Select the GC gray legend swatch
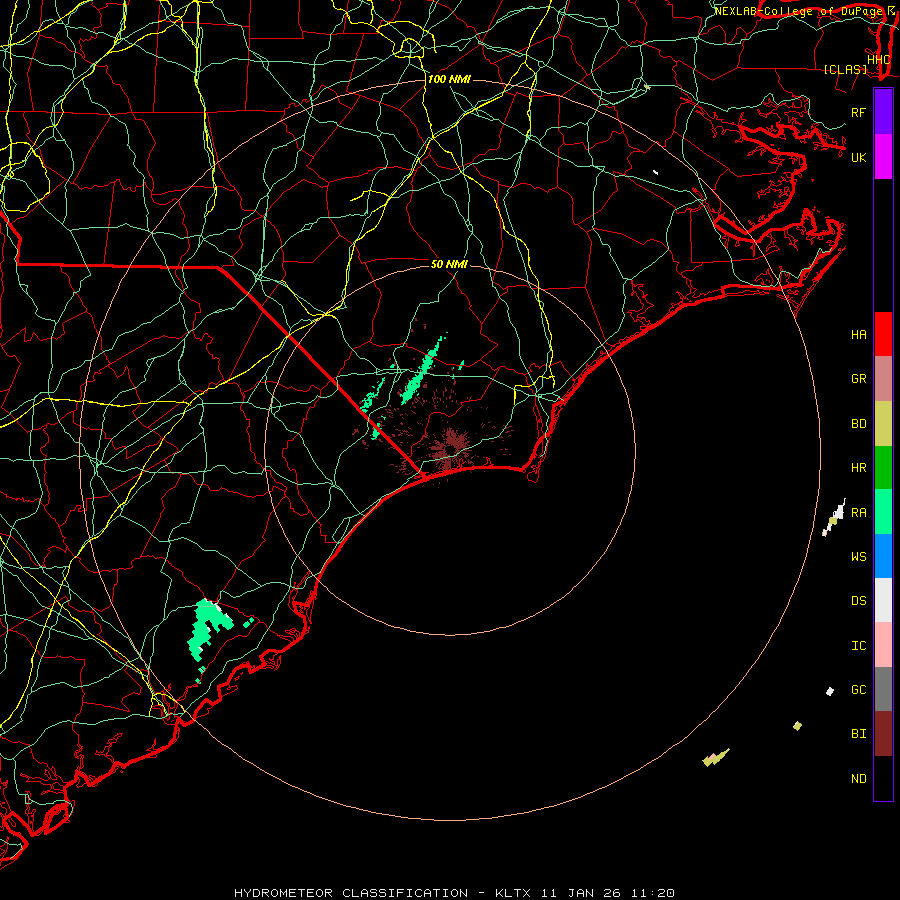 coord(883,689)
